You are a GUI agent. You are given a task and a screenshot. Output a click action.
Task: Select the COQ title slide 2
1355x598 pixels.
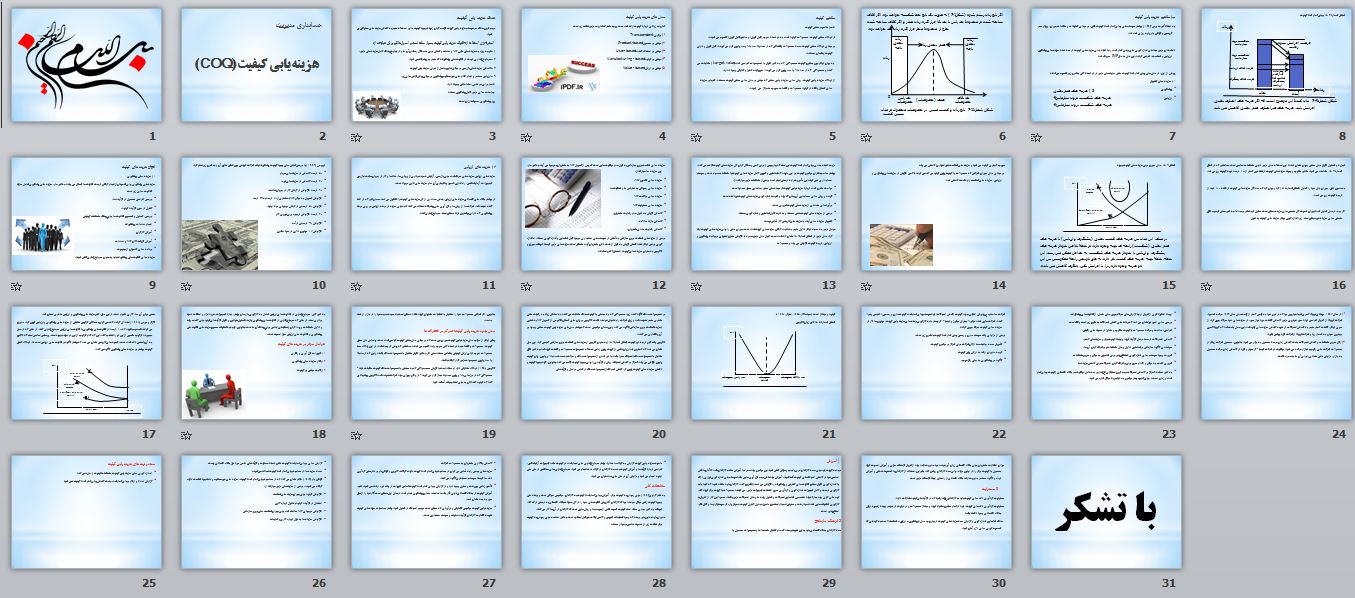[256, 65]
